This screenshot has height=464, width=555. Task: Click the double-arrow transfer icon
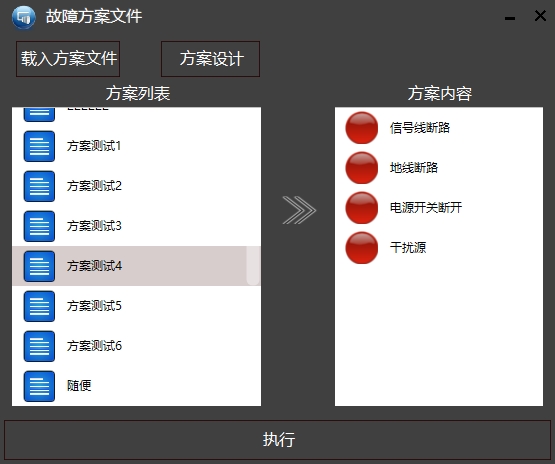click(299, 210)
